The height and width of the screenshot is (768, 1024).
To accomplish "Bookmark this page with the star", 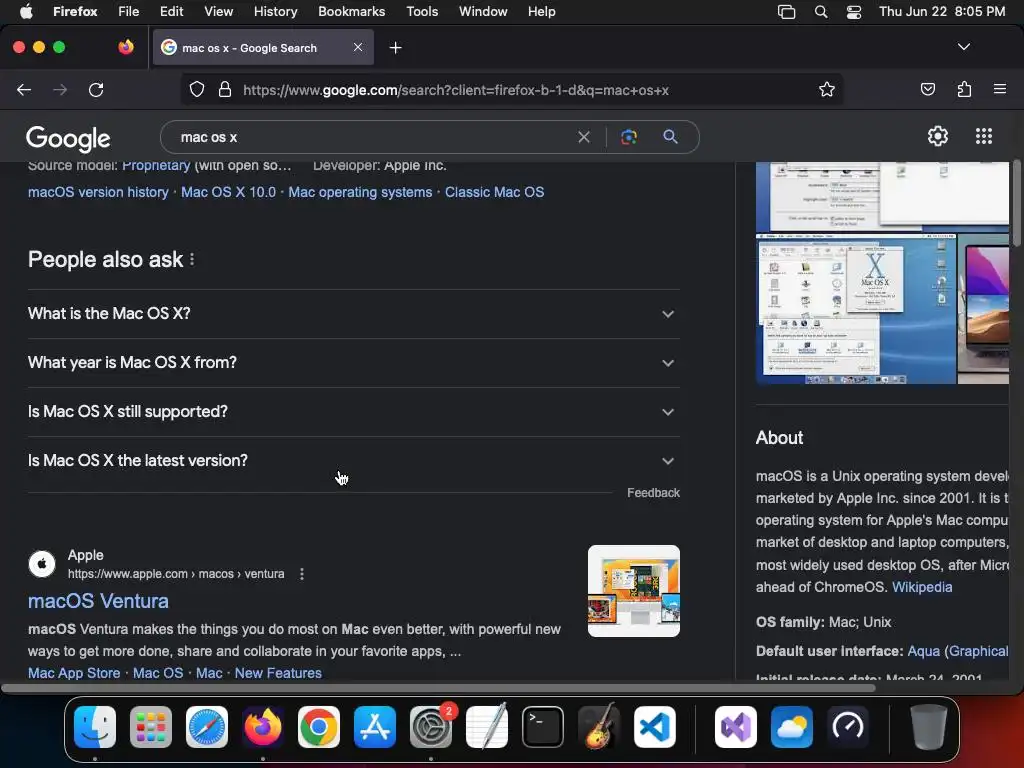I will (x=827, y=89).
